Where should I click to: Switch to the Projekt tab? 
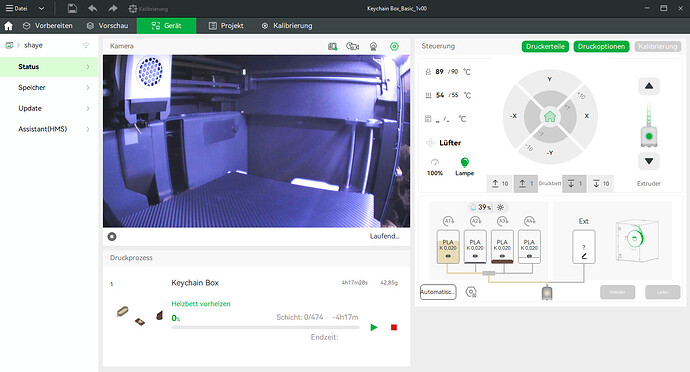click(x=226, y=26)
